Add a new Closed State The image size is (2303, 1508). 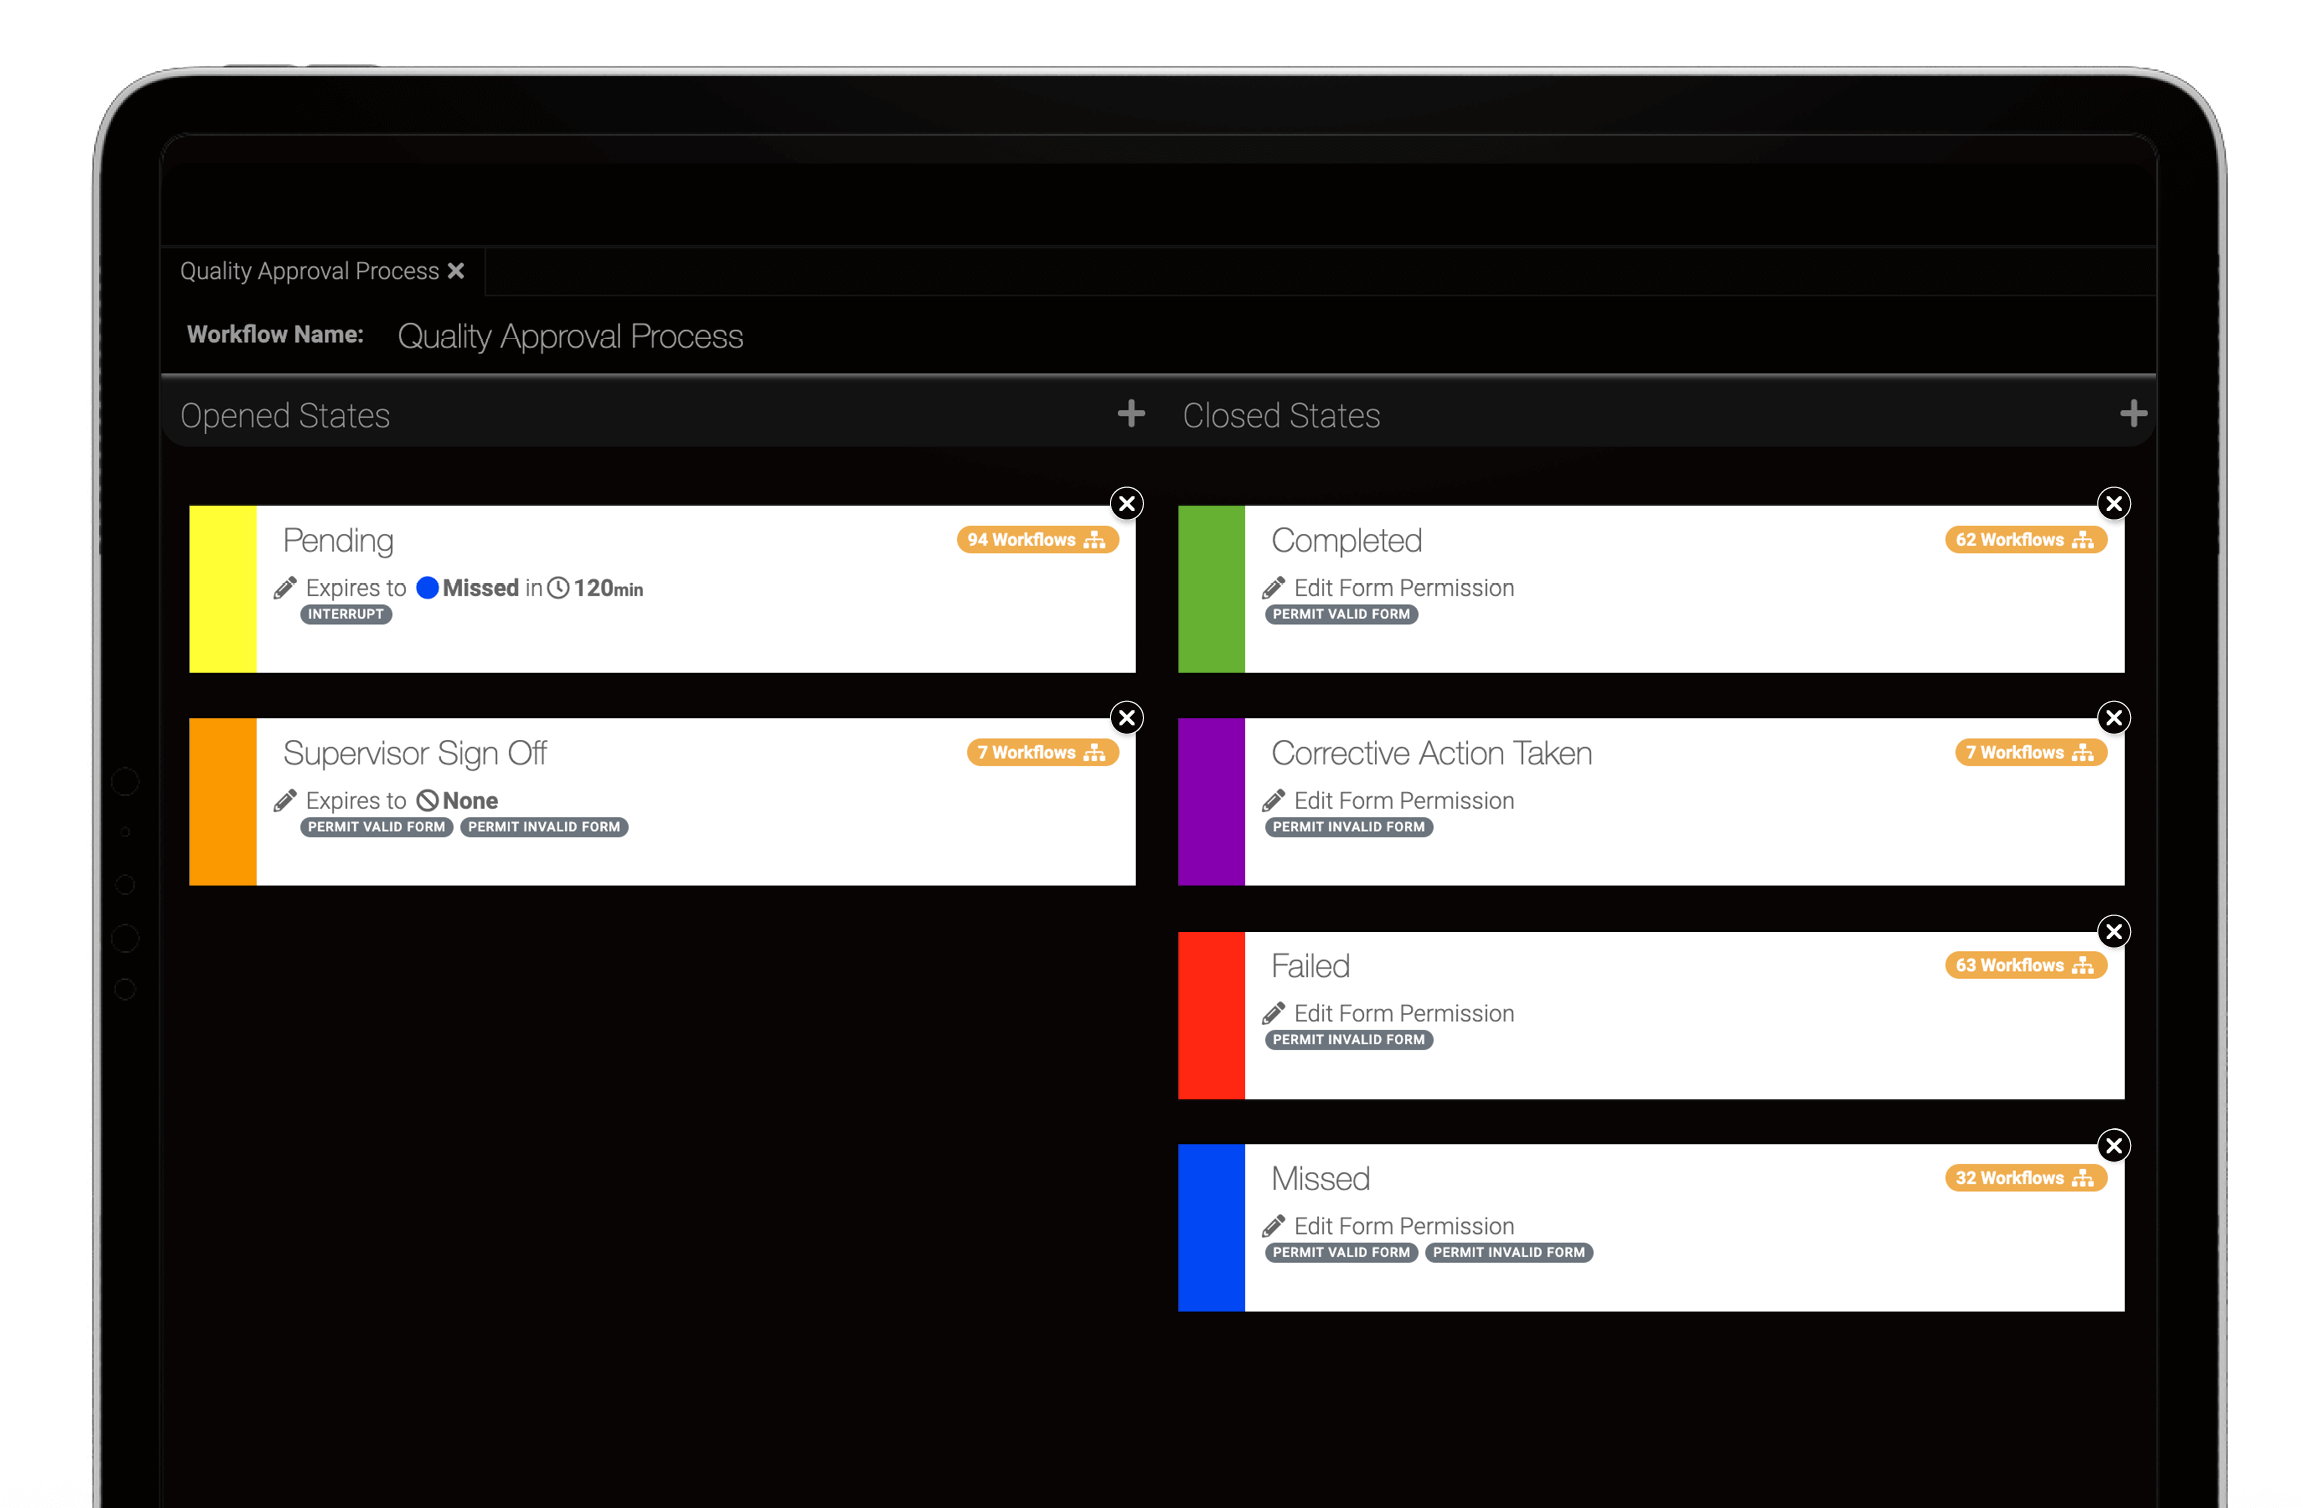2131,413
